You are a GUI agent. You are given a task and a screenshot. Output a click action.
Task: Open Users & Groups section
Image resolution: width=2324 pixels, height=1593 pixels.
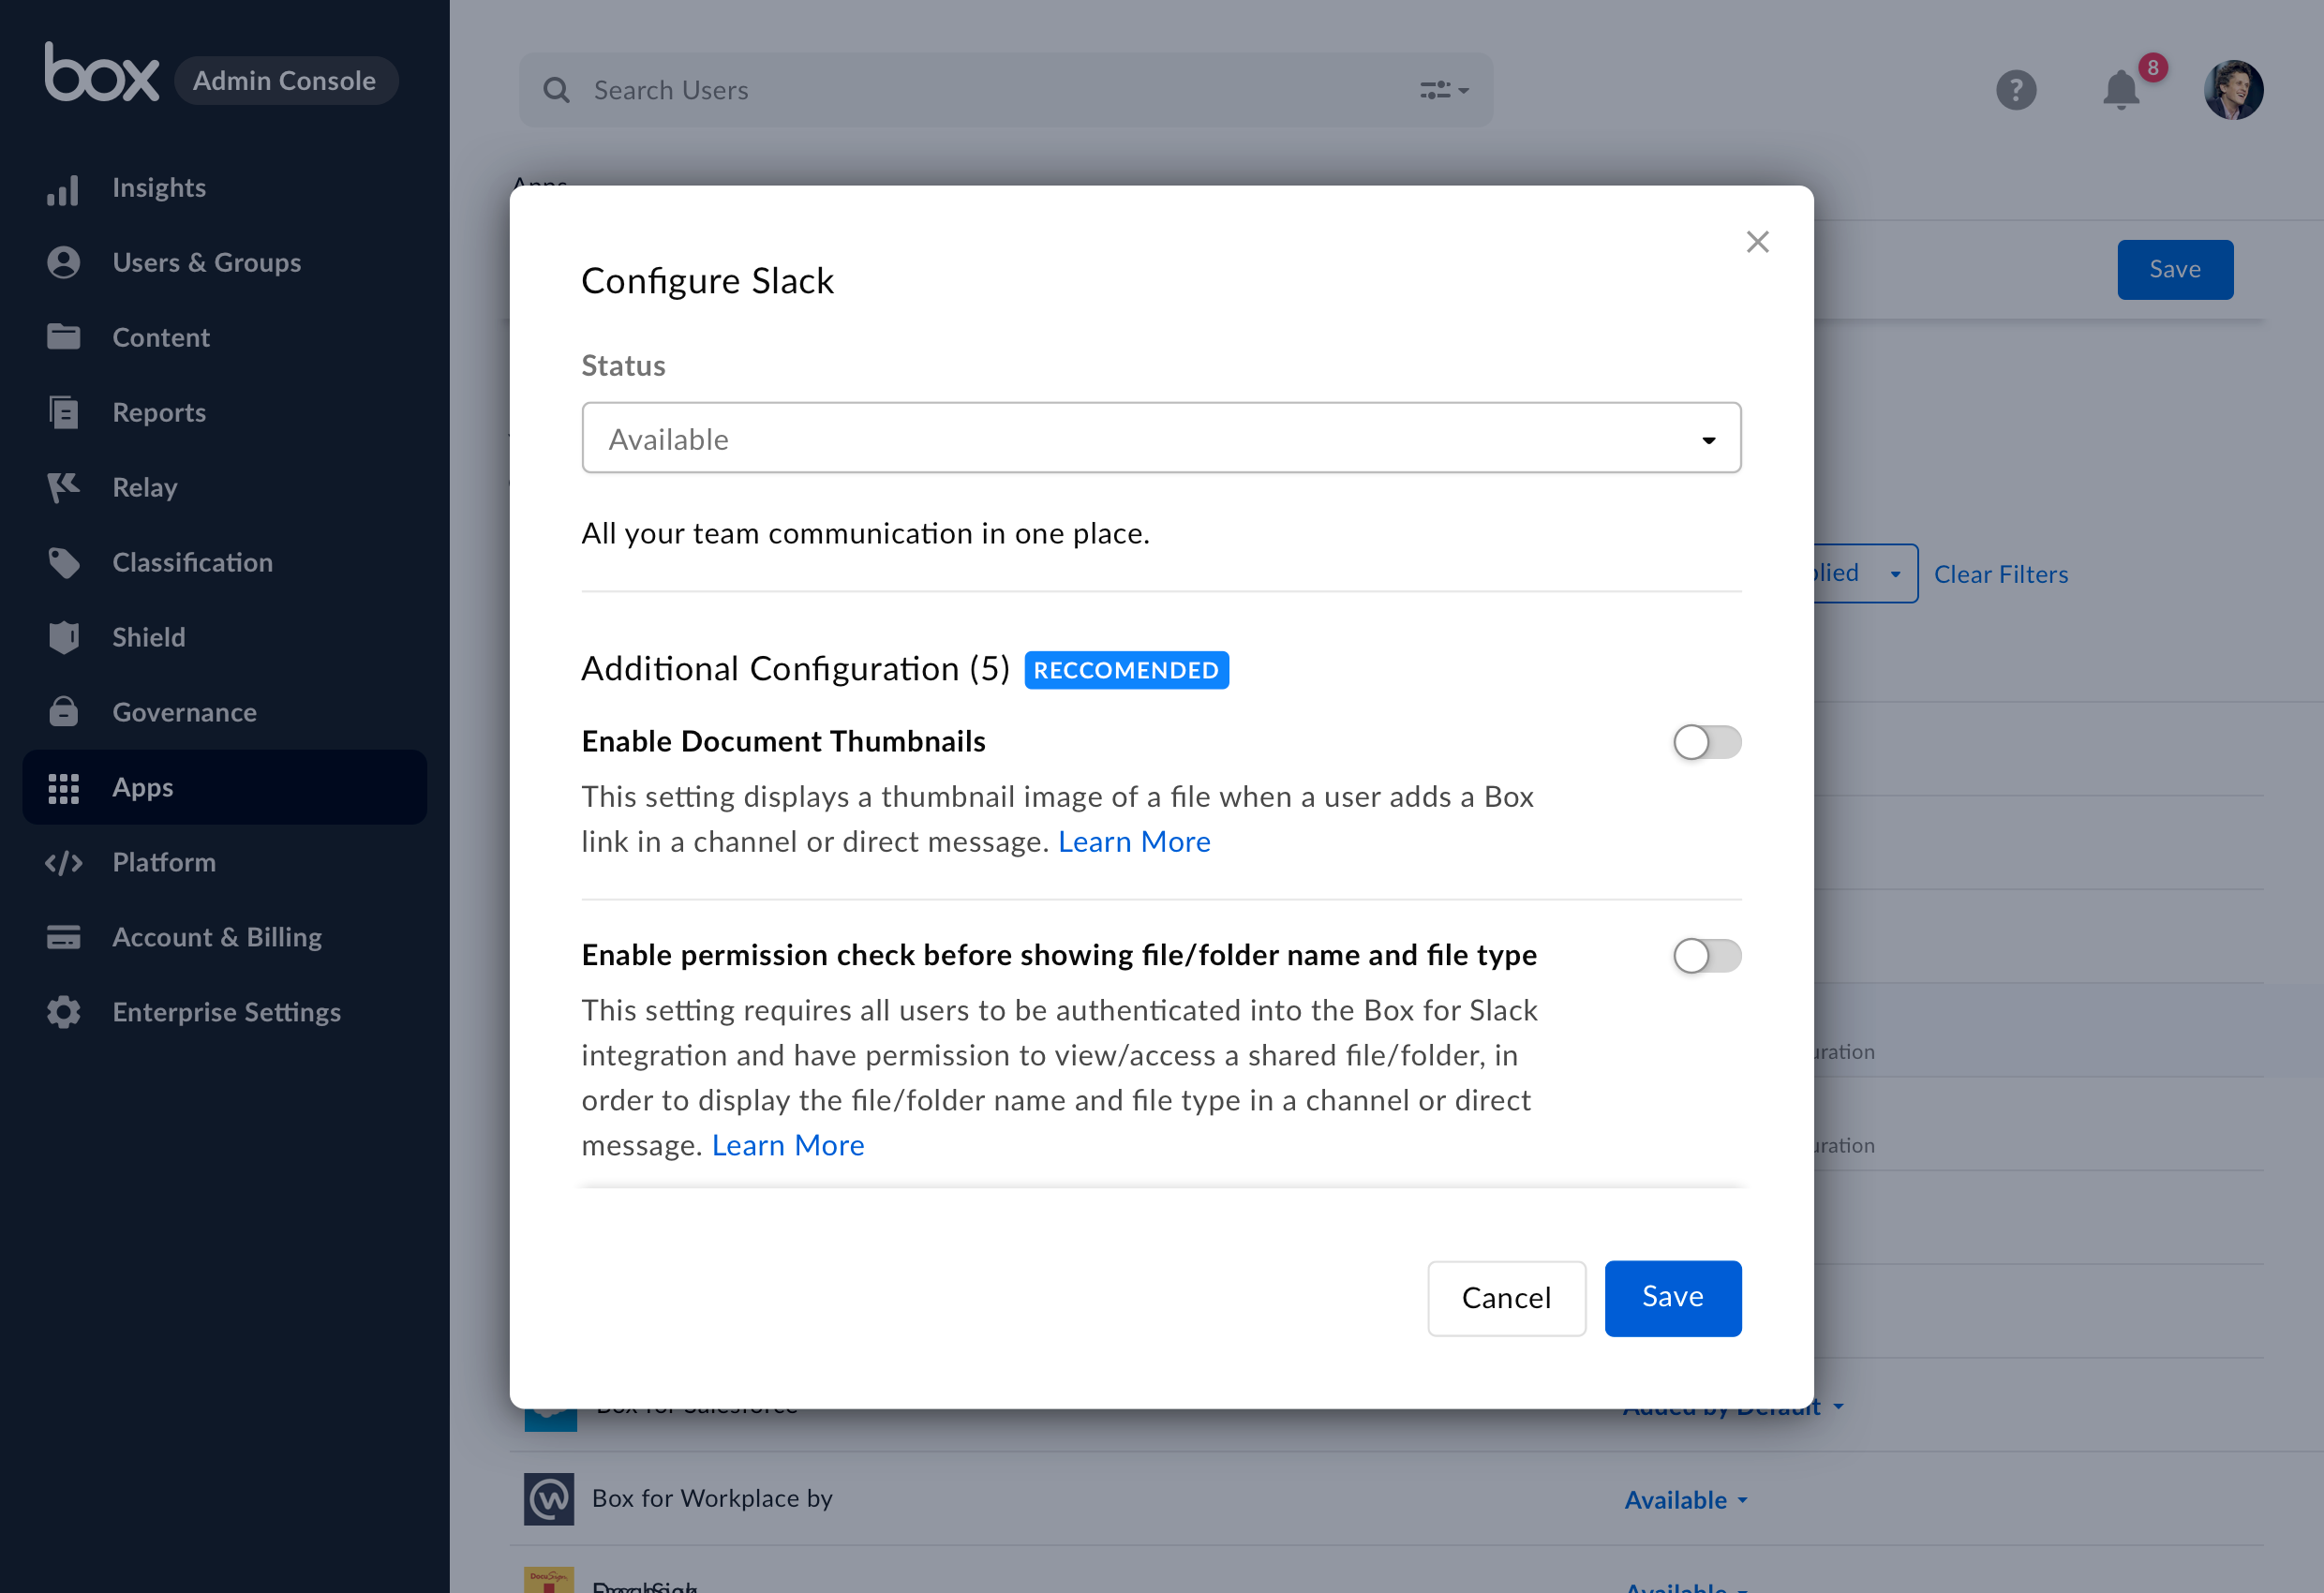coord(207,263)
